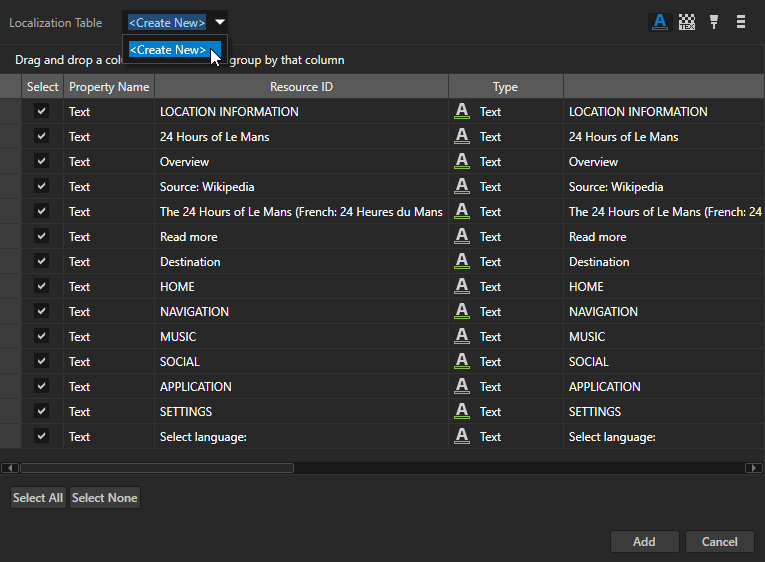The image size is (765, 562).
Task: Click the TEX texture resource filter icon
Action: [x=687, y=22]
